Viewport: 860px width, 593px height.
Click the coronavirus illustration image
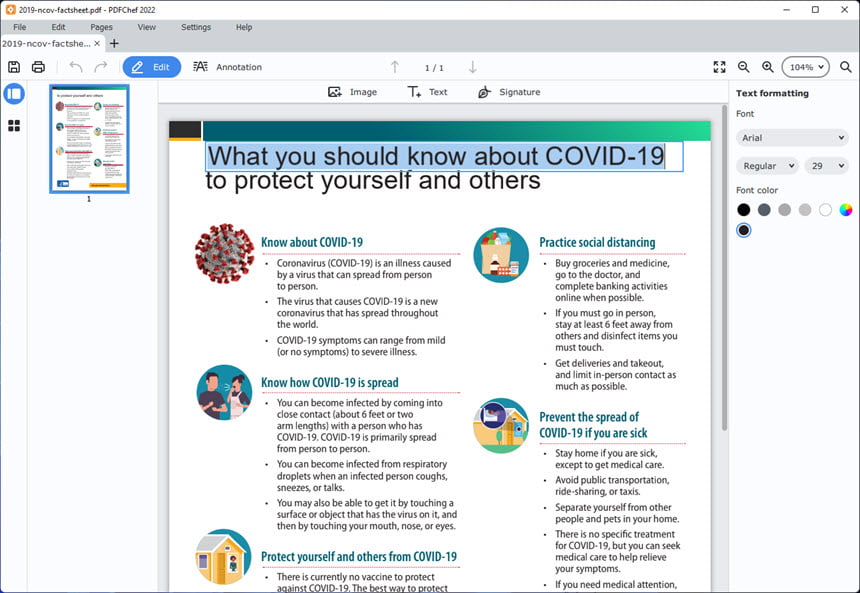point(225,253)
